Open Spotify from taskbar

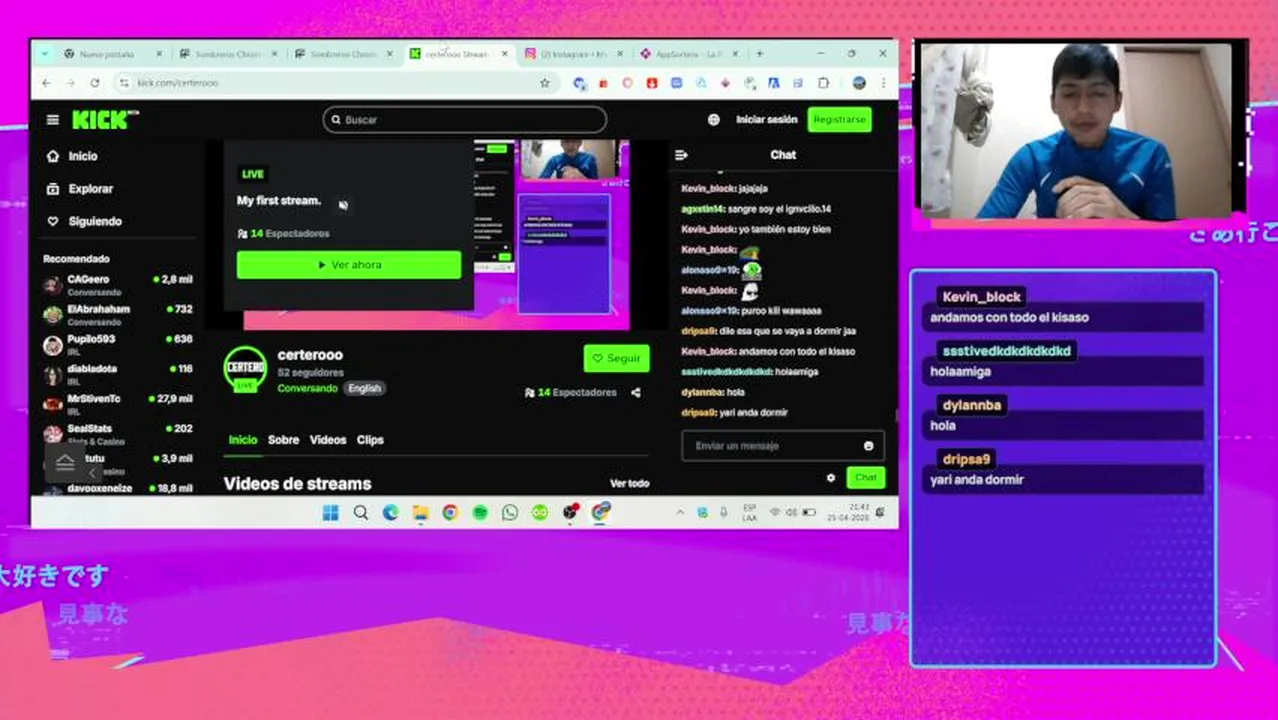pyautogui.click(x=480, y=512)
